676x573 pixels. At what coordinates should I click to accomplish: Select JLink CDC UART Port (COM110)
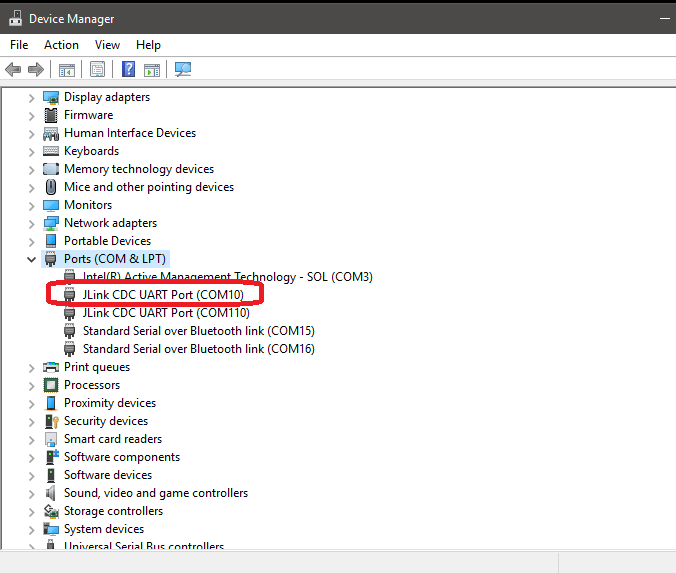tap(166, 313)
